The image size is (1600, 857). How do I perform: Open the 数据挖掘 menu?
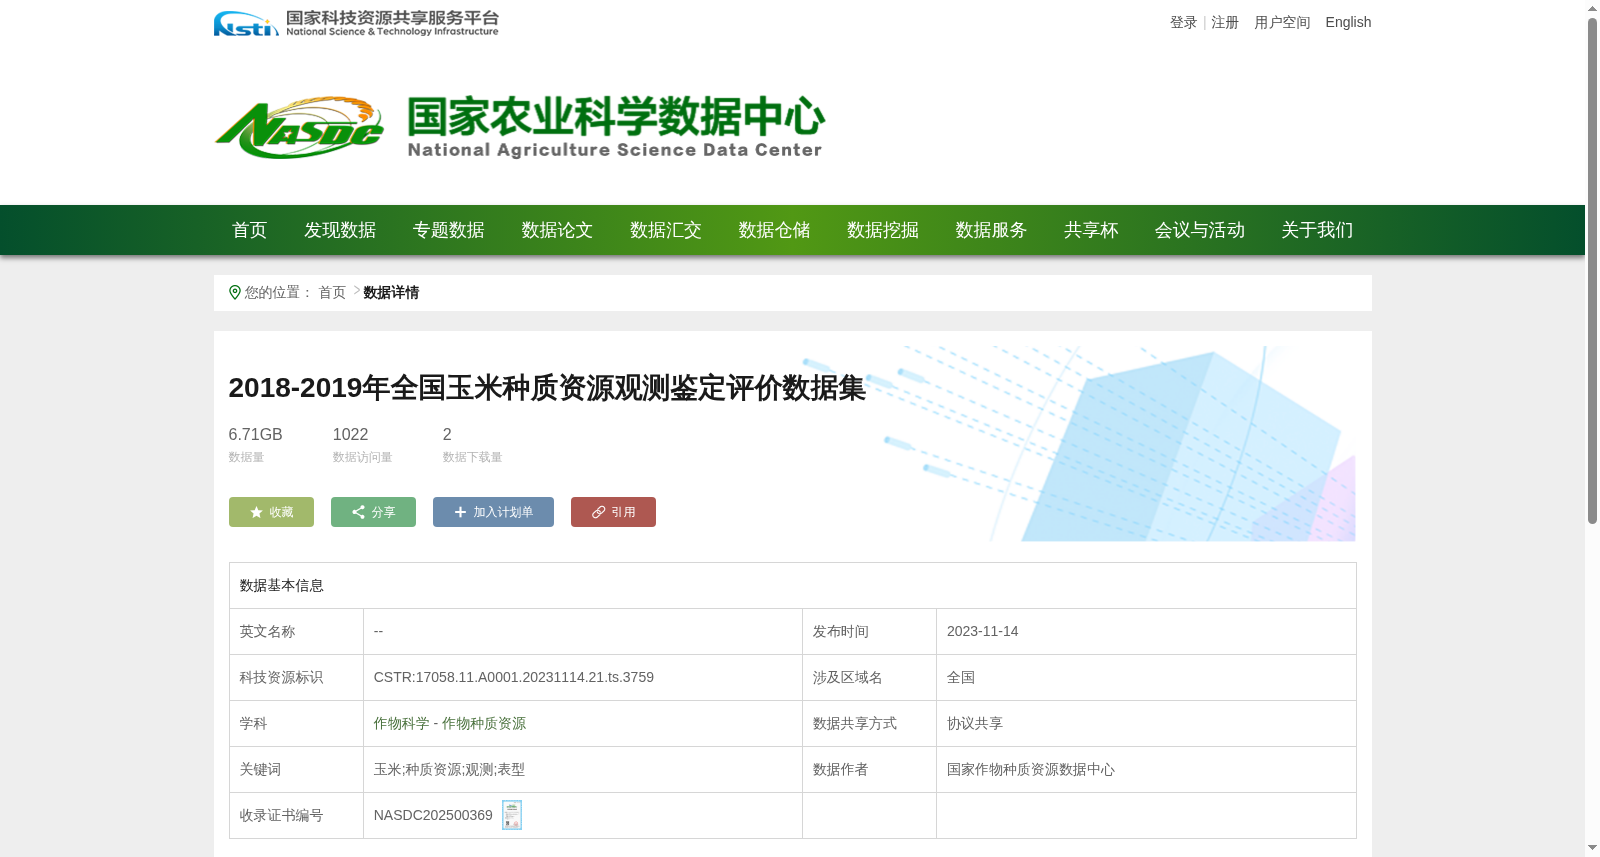883,230
